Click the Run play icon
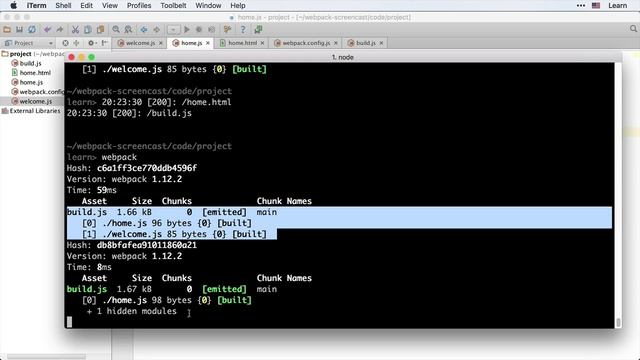Screen dimensions: 640x360 (187, 29)
